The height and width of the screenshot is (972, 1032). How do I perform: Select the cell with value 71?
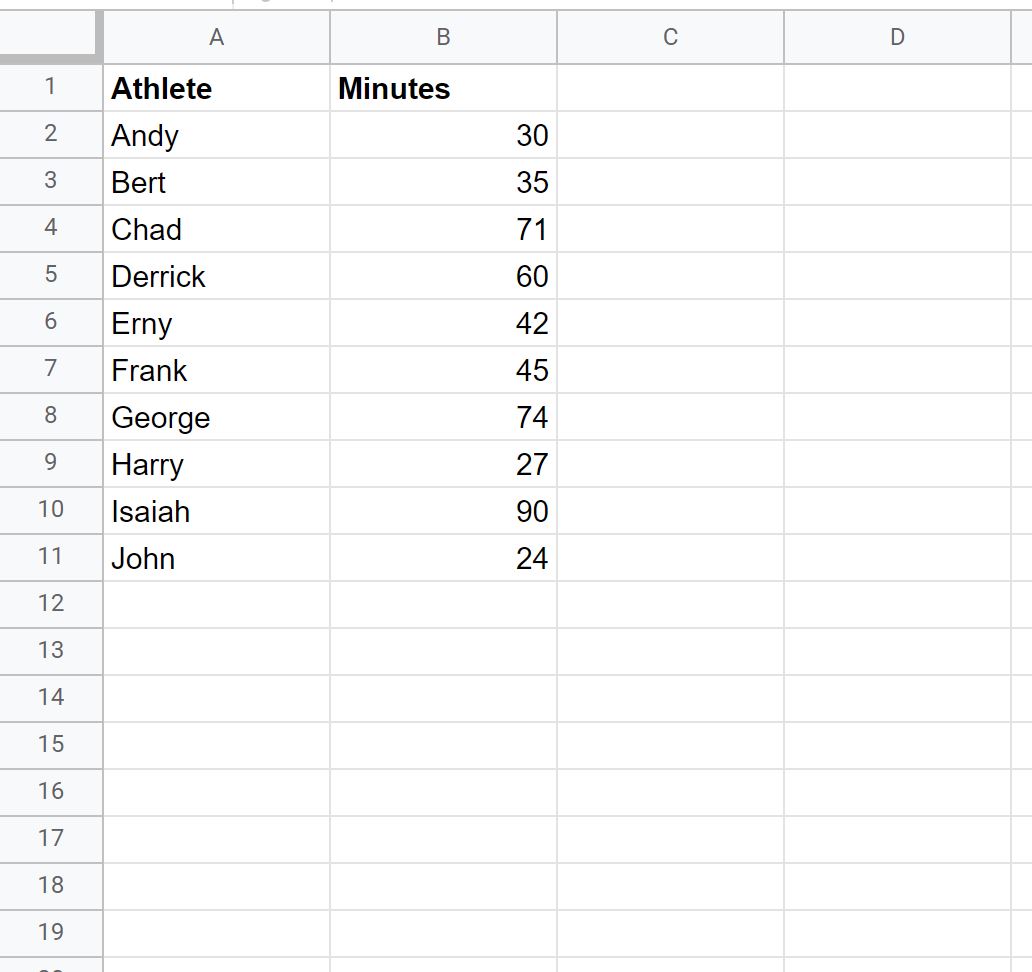coord(444,229)
